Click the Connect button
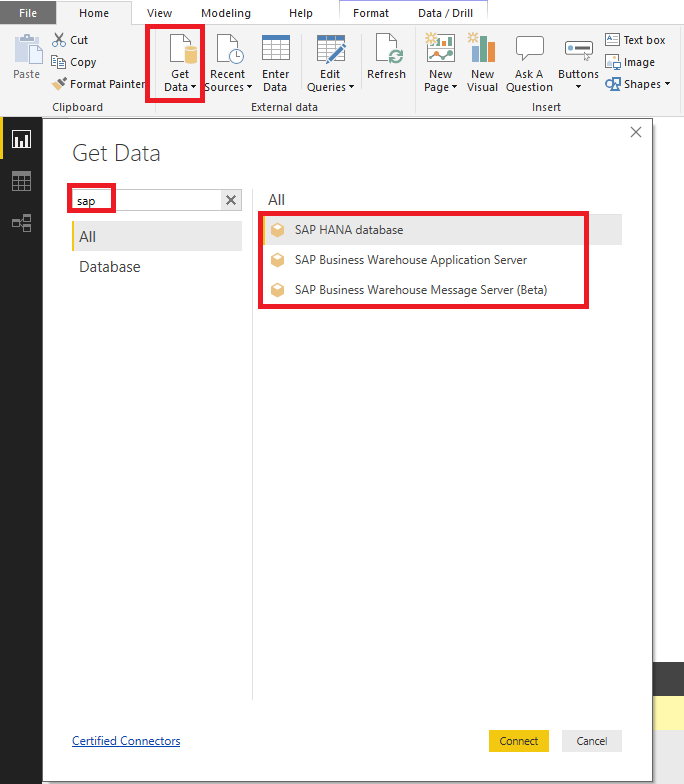The width and height of the screenshot is (684, 784). pos(518,740)
